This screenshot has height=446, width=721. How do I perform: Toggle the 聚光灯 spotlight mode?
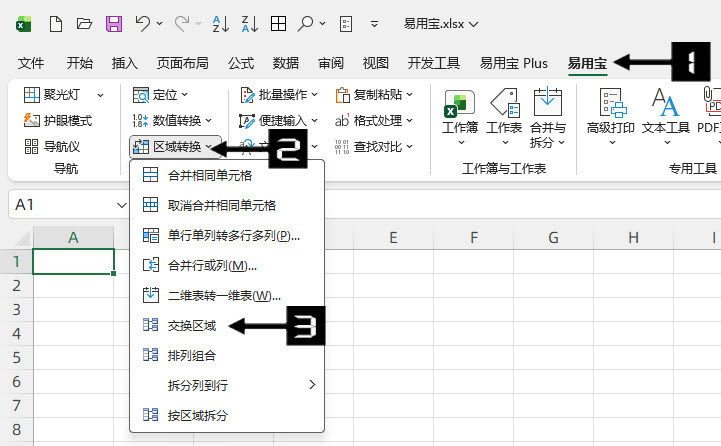(61, 95)
